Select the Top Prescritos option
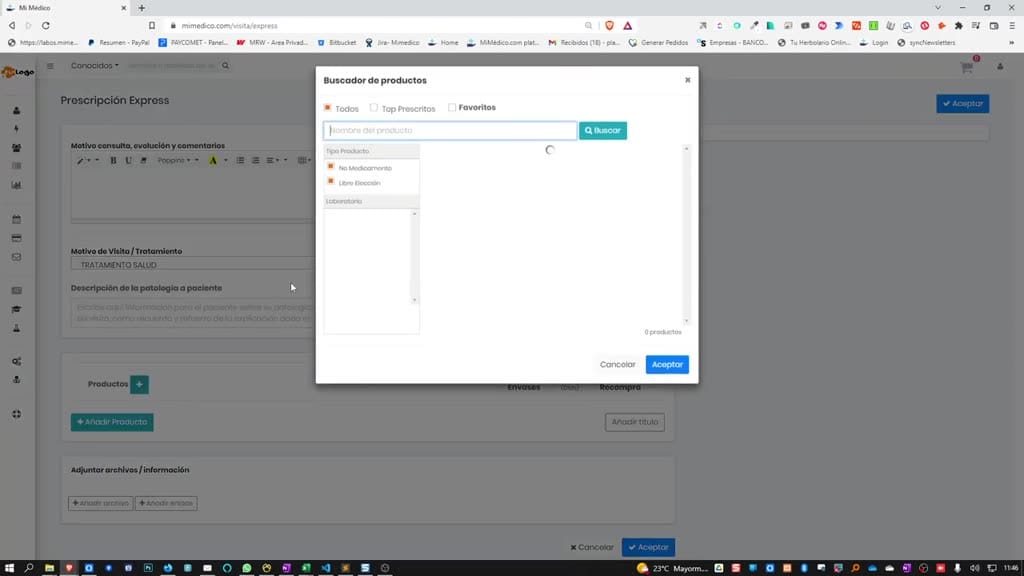The width and height of the screenshot is (1024, 576). click(374, 107)
